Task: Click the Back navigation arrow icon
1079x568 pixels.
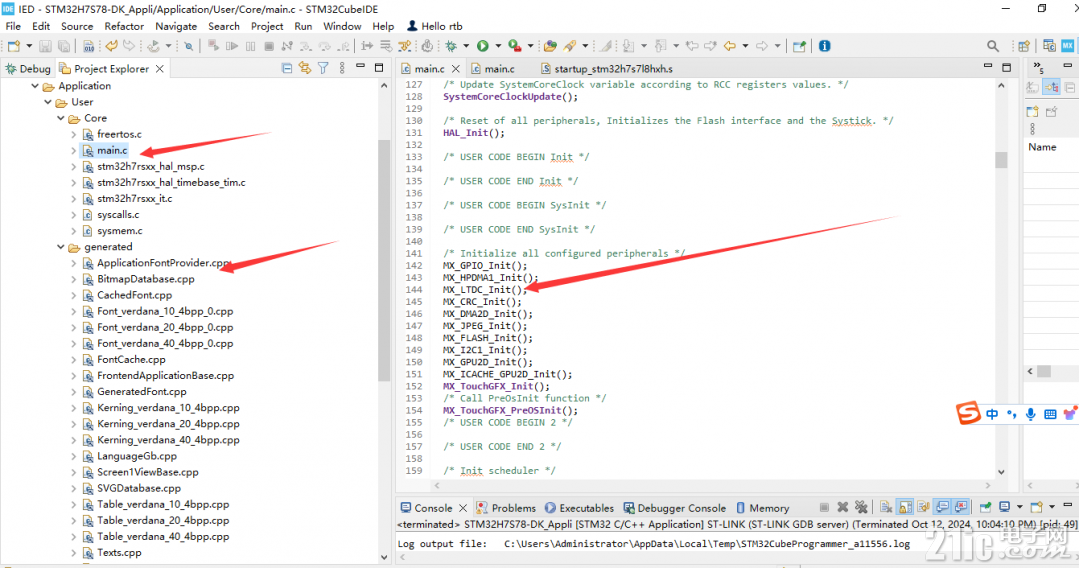Action: point(729,46)
